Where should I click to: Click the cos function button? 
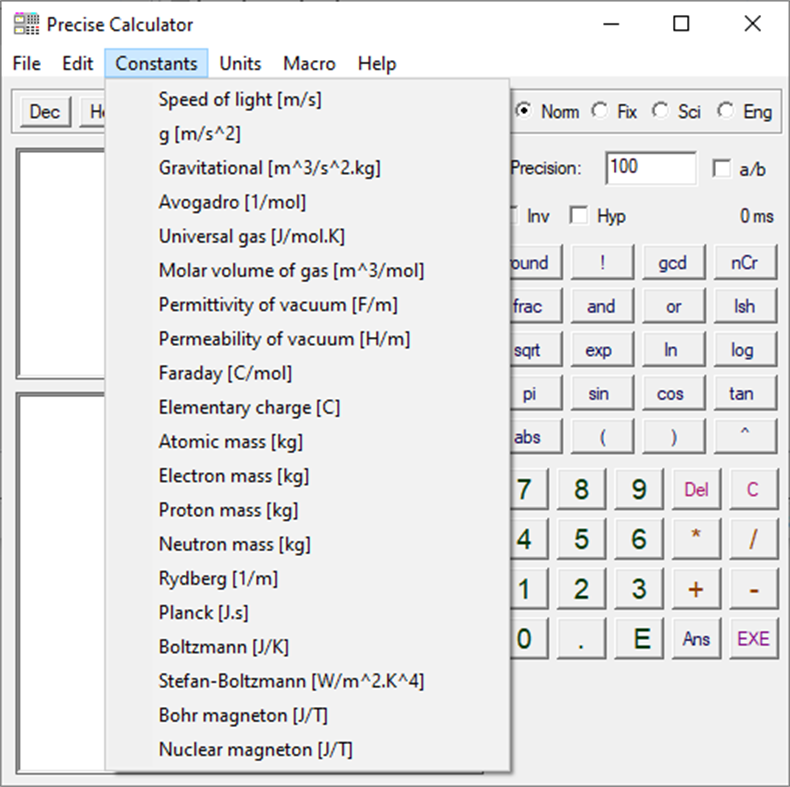[x=674, y=394]
